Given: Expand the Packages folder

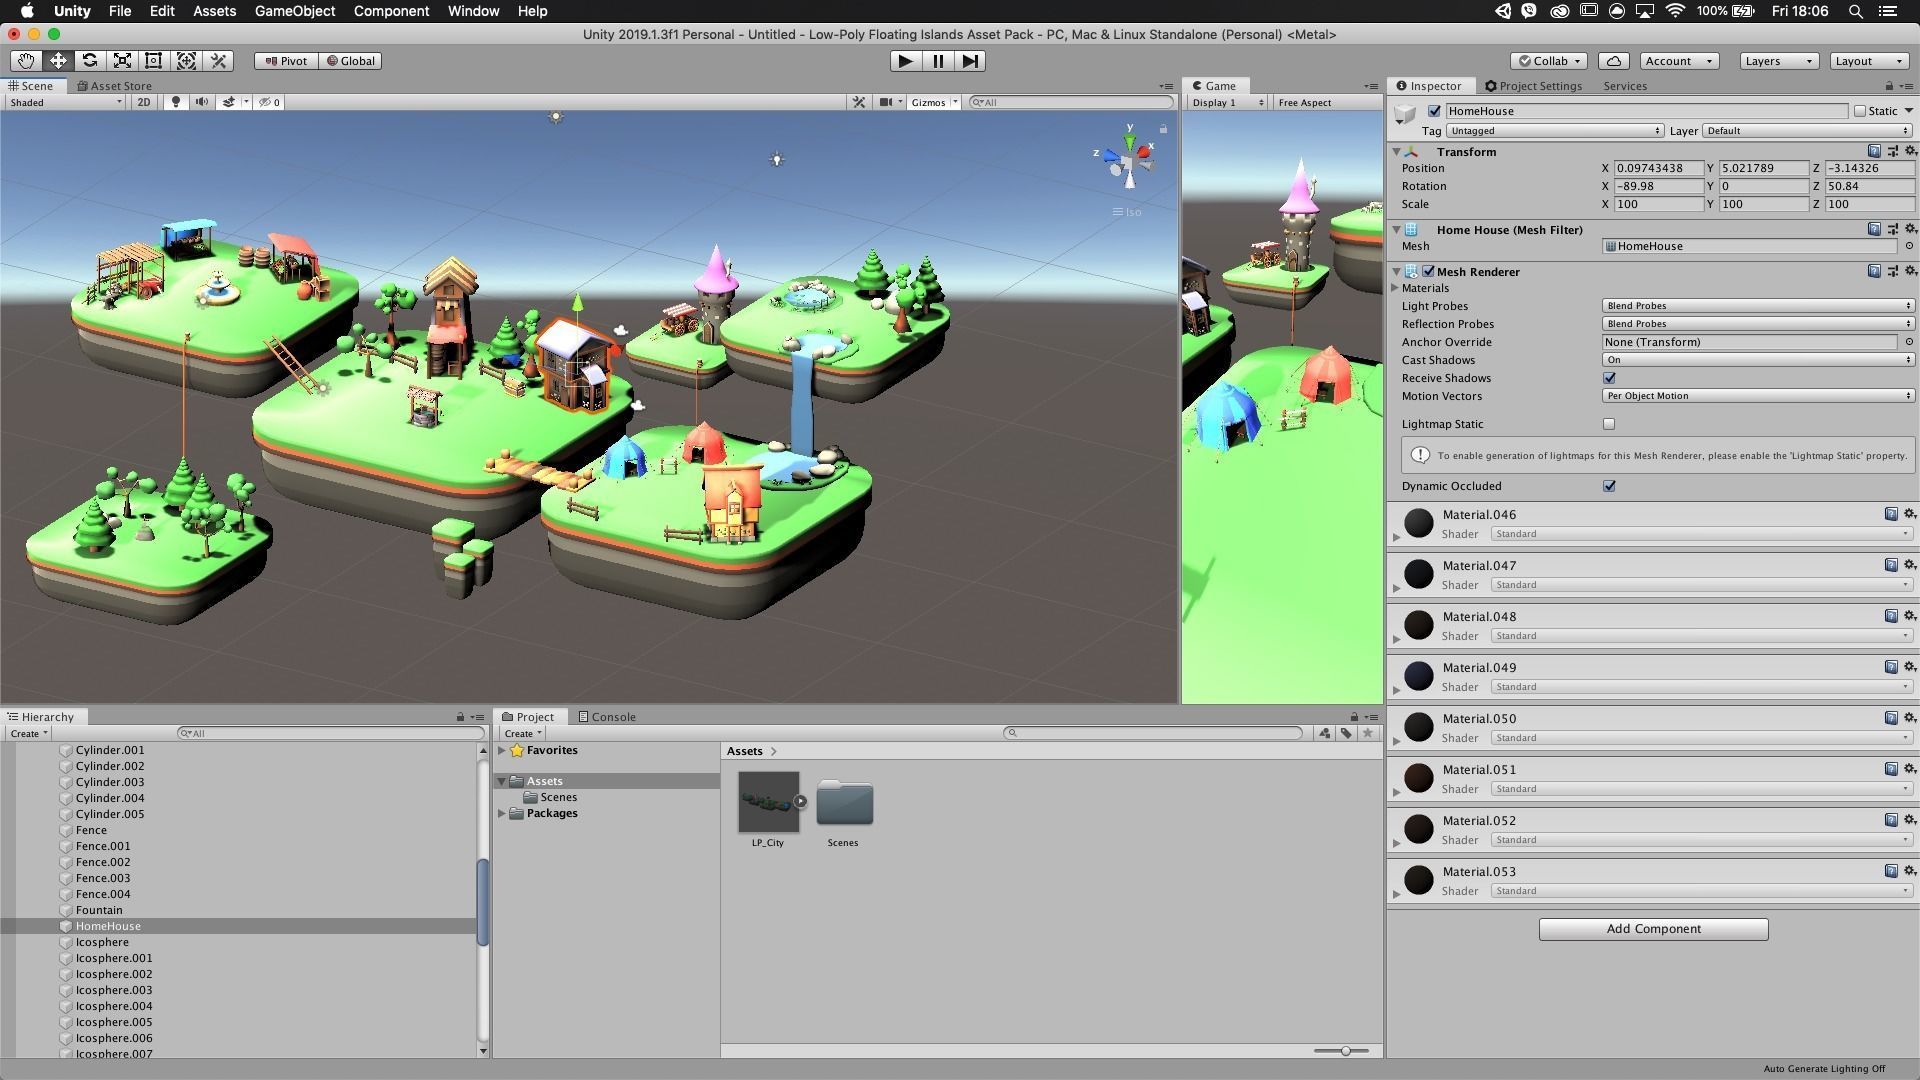Looking at the screenshot, I should [502, 813].
